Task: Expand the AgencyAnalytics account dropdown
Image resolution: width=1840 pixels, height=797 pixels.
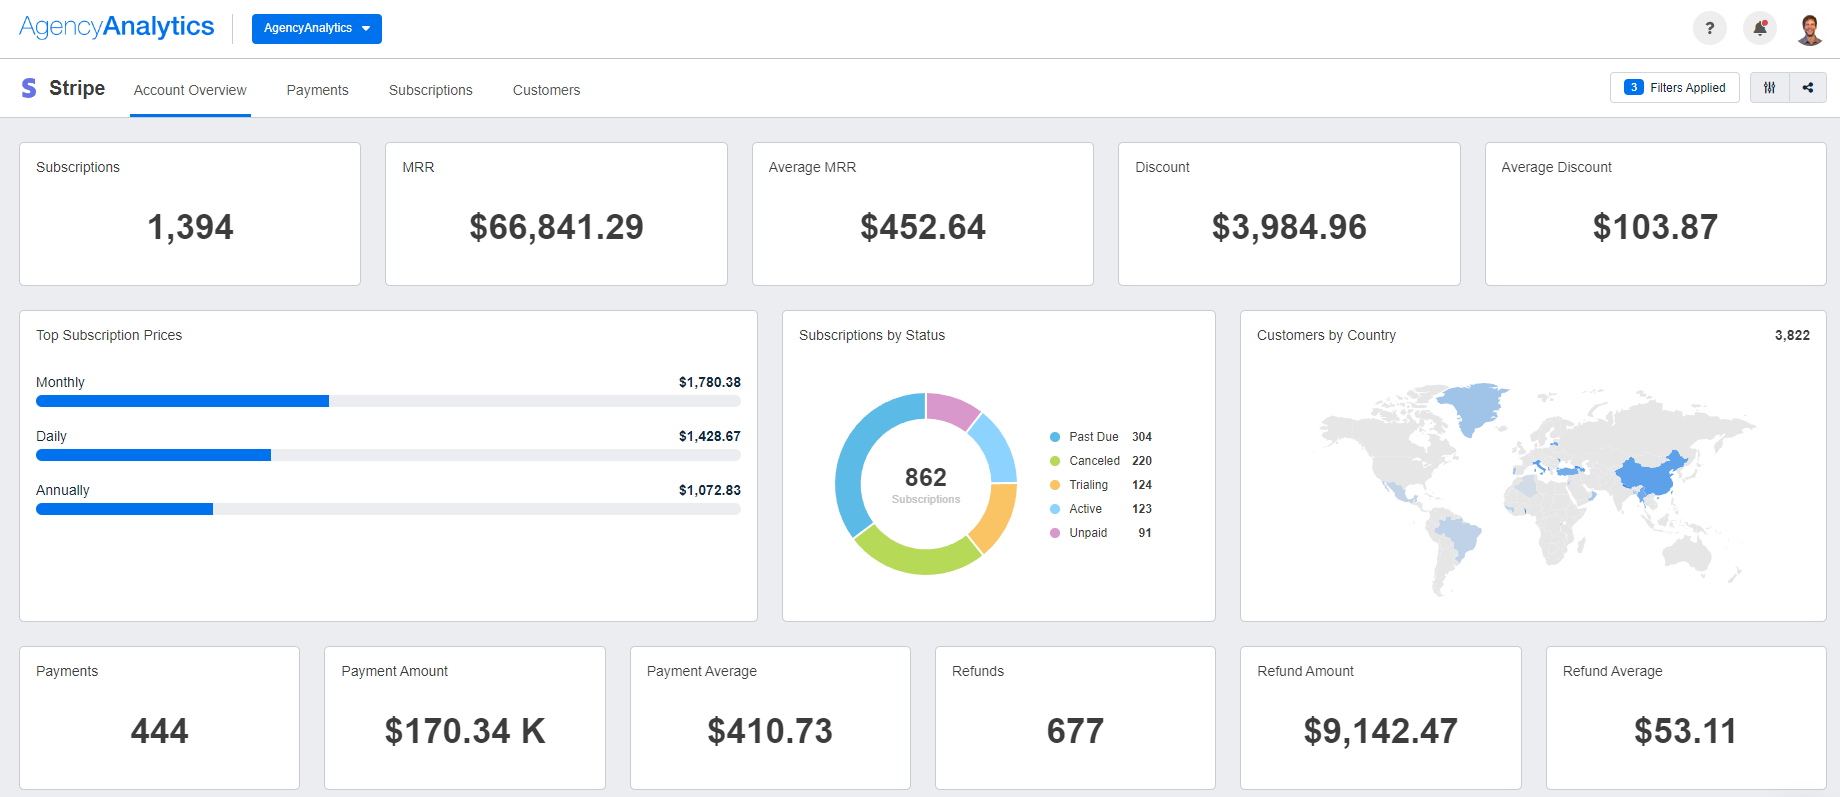Action: coord(316,28)
